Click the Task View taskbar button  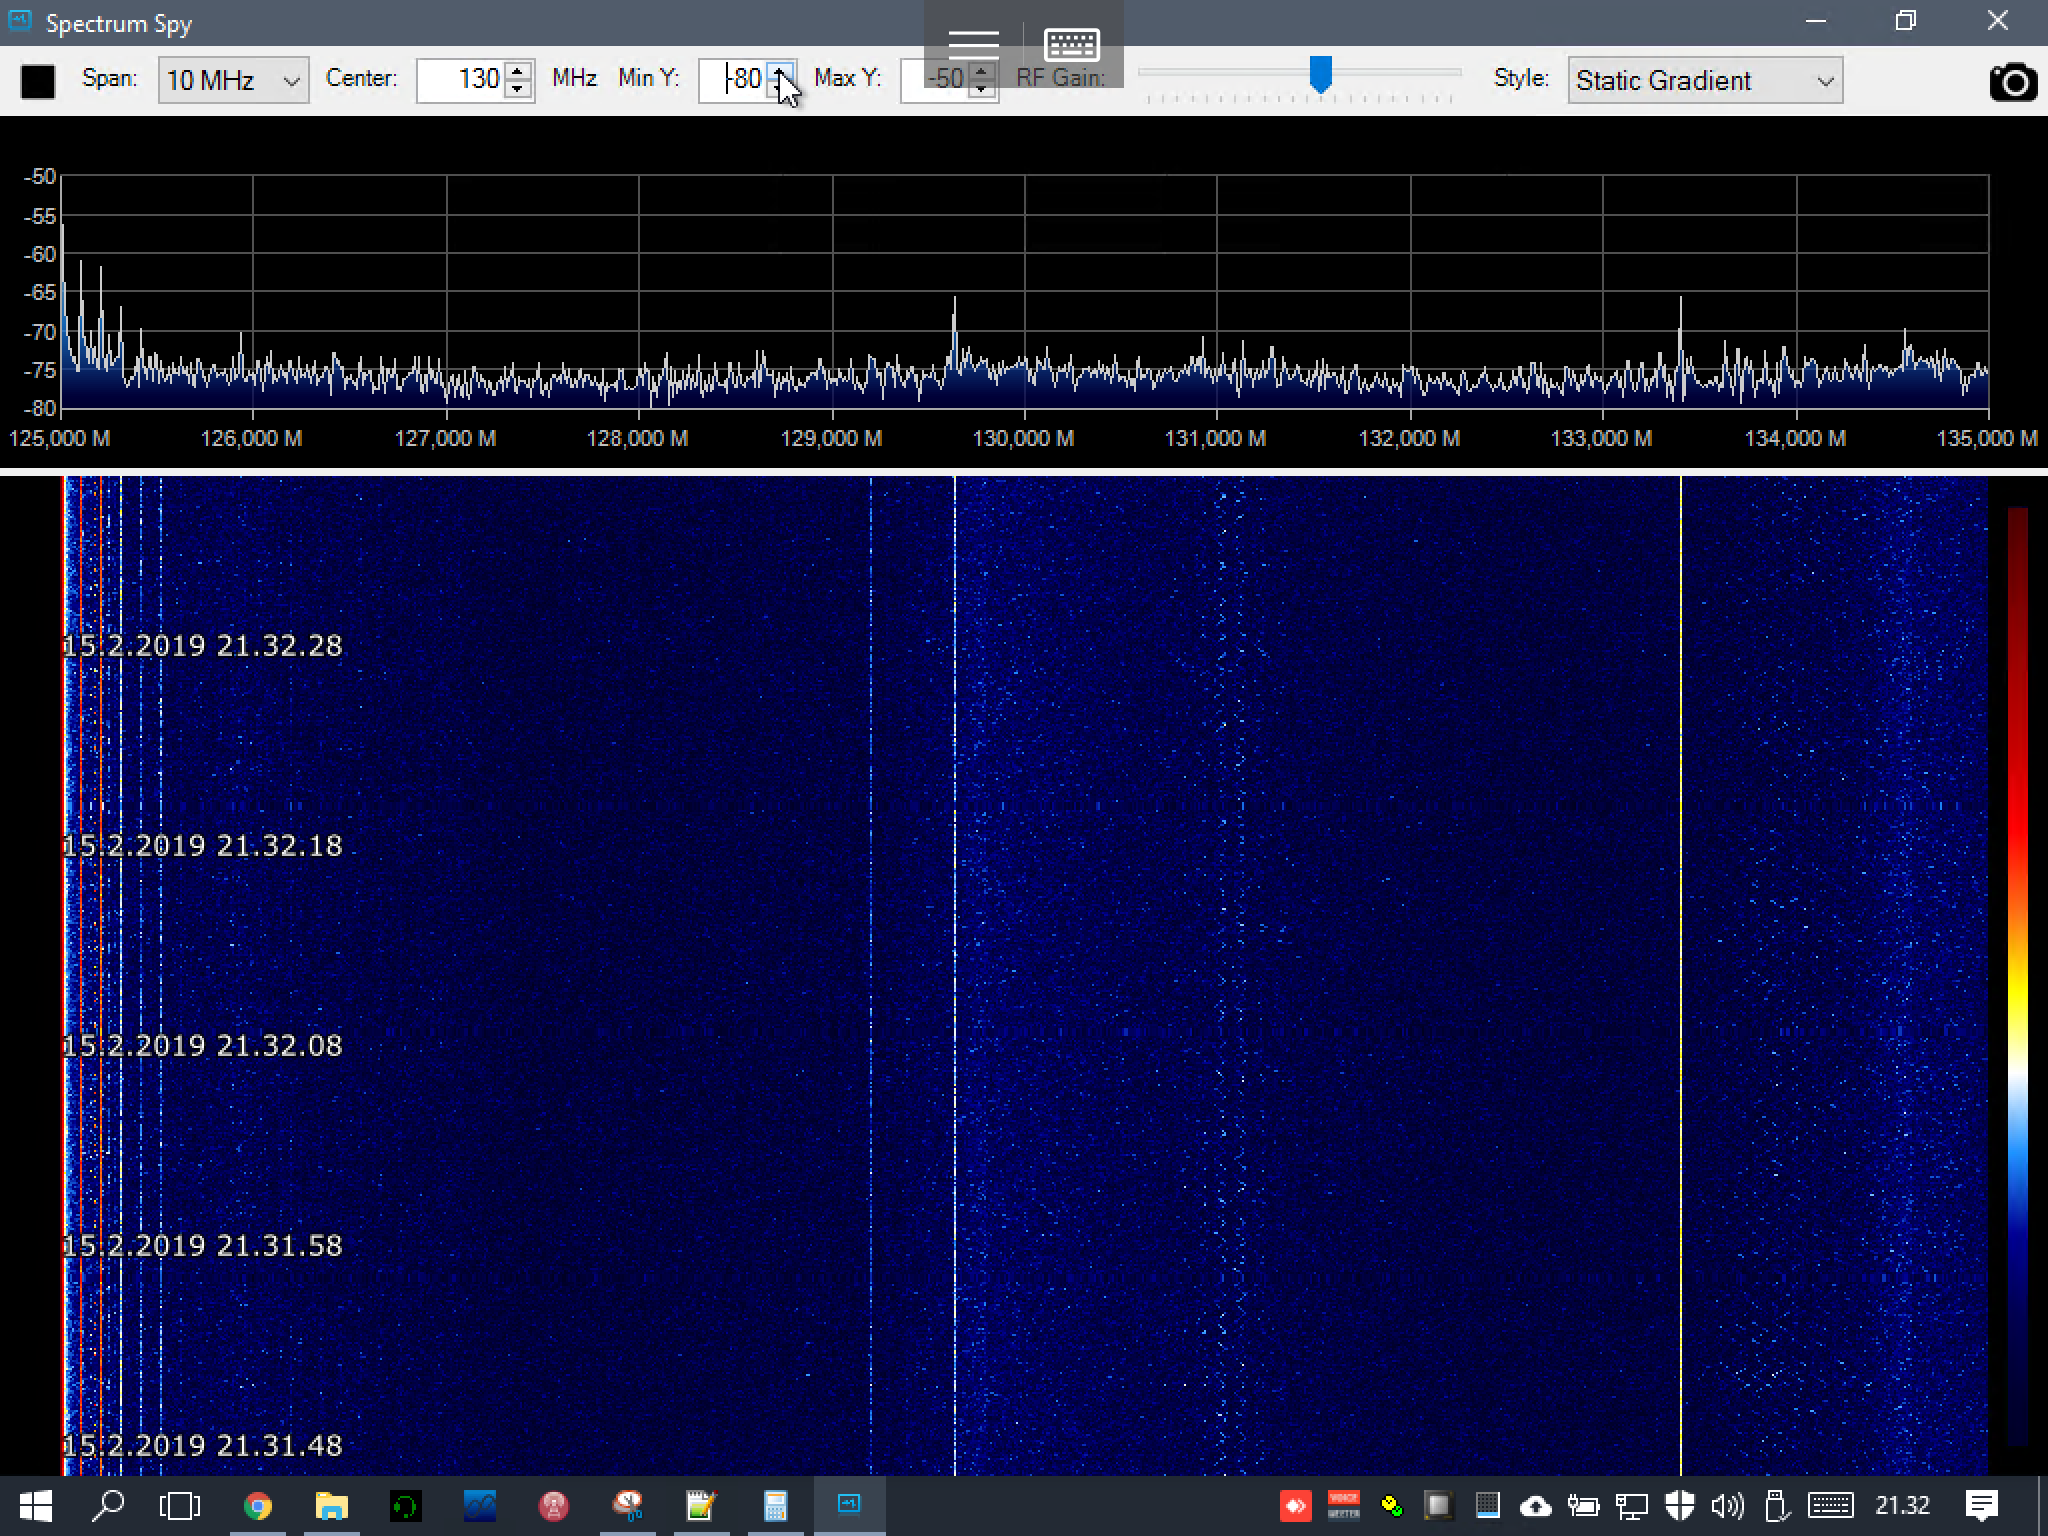(180, 1505)
